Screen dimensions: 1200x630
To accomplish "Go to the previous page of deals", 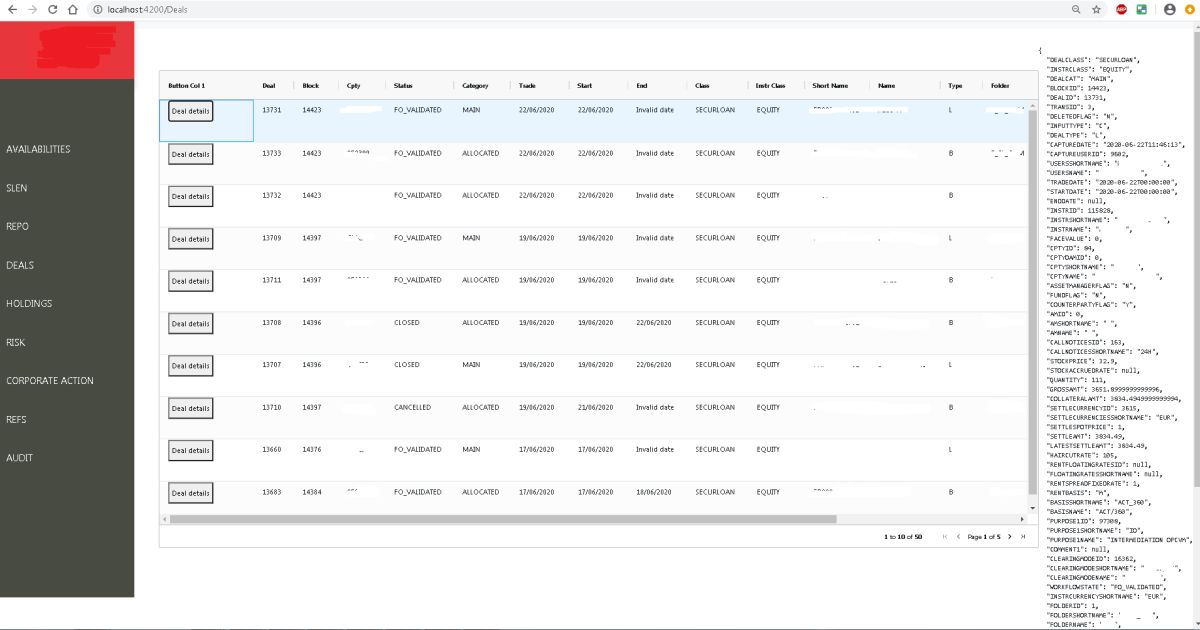I will coord(958,537).
